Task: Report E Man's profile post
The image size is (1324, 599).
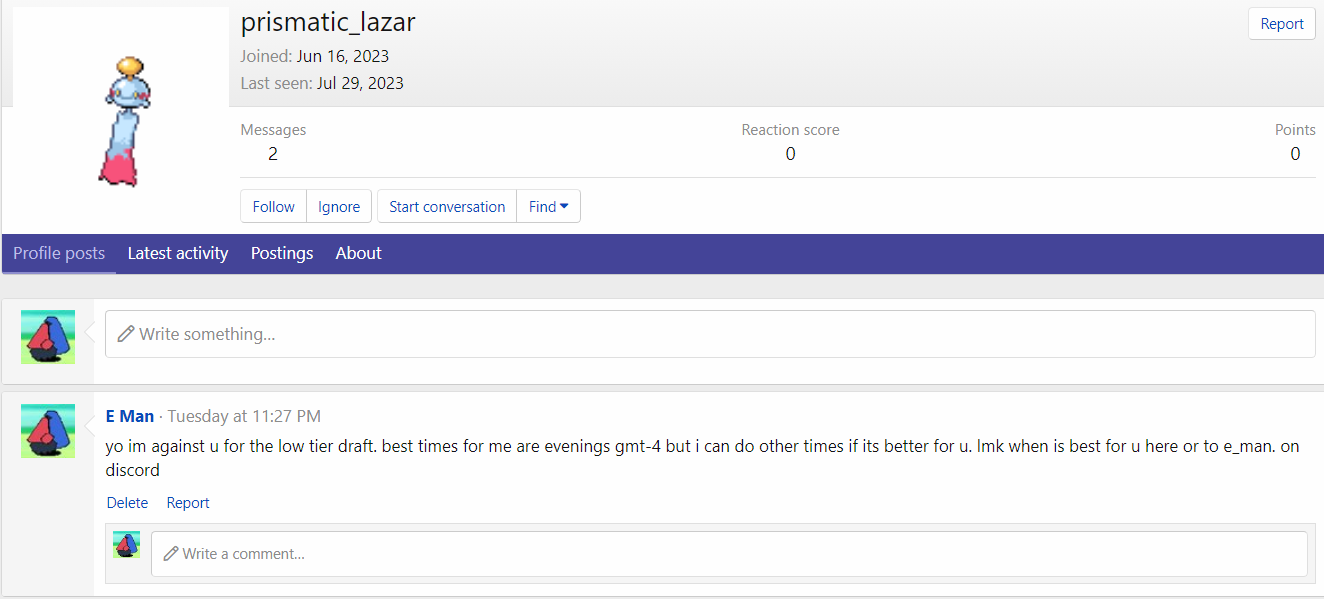Action: [188, 503]
